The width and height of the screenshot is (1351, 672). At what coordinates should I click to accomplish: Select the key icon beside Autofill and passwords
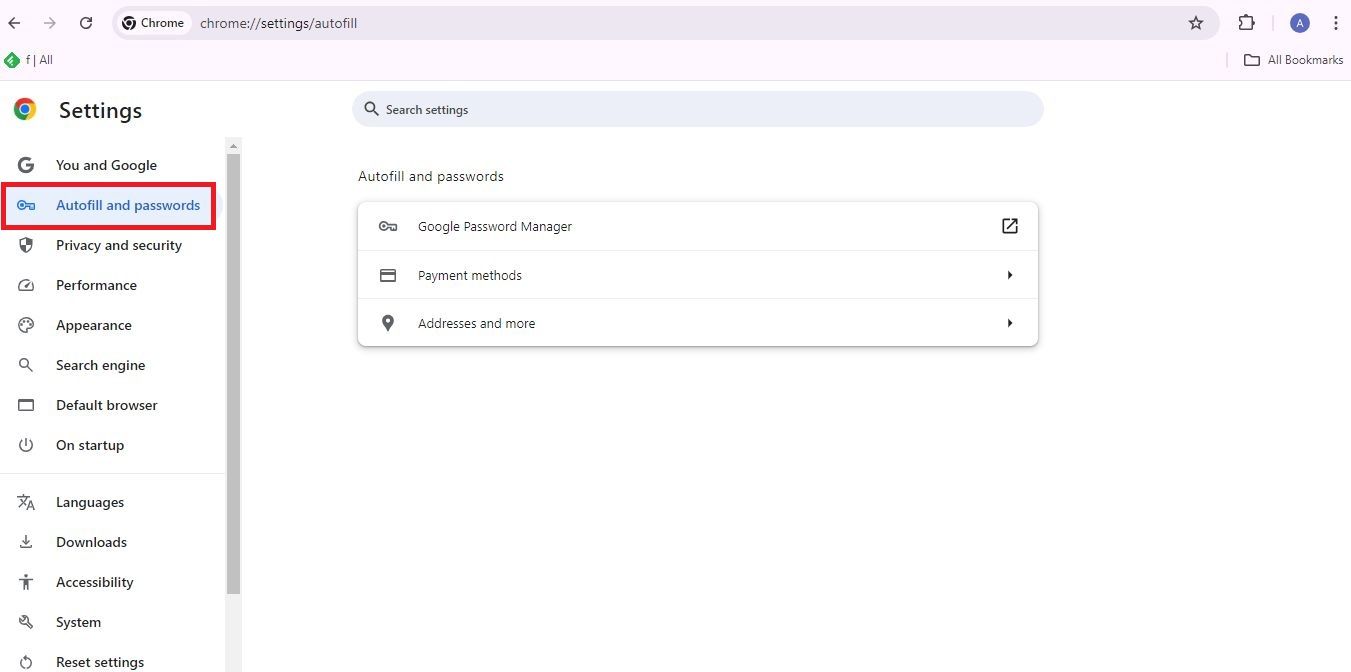[x=27, y=205]
